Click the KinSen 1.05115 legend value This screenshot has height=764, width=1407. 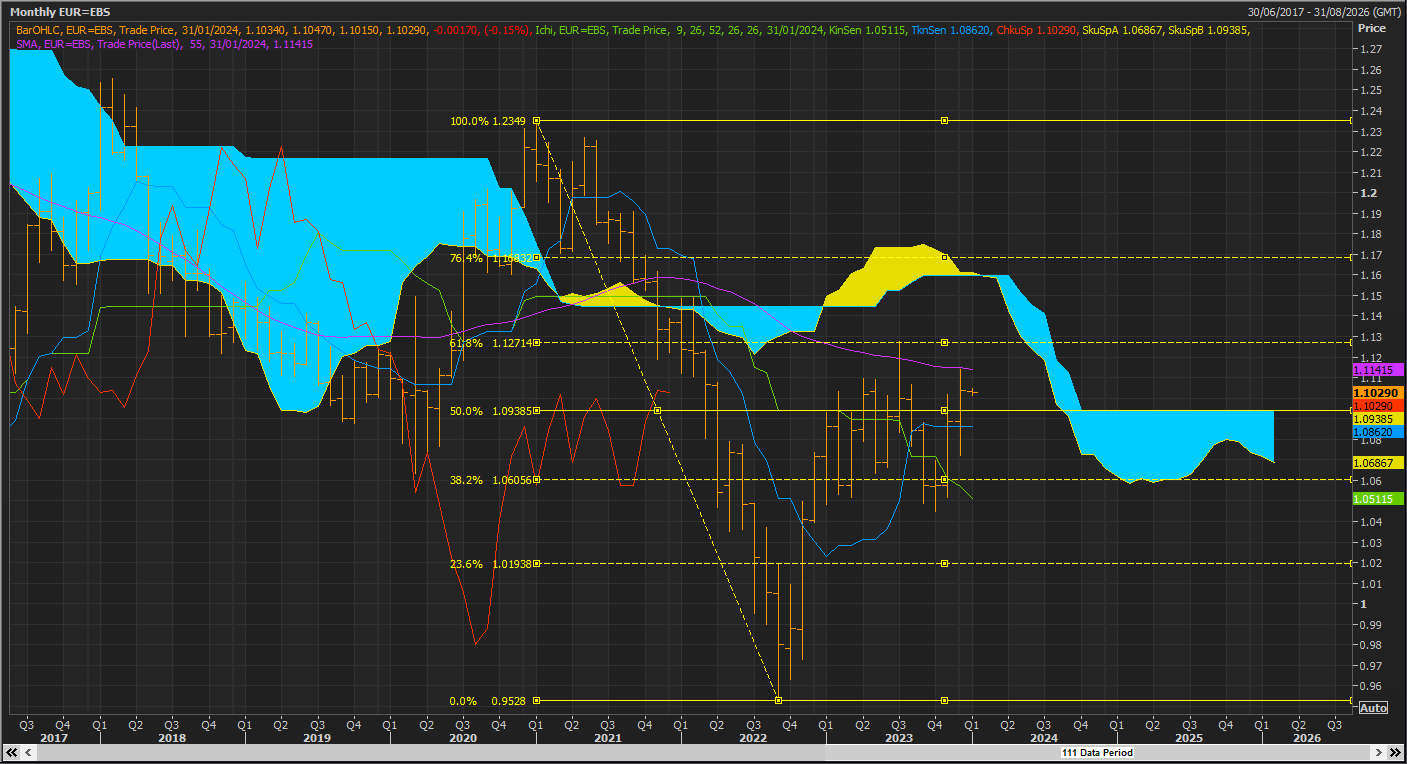tap(867, 31)
